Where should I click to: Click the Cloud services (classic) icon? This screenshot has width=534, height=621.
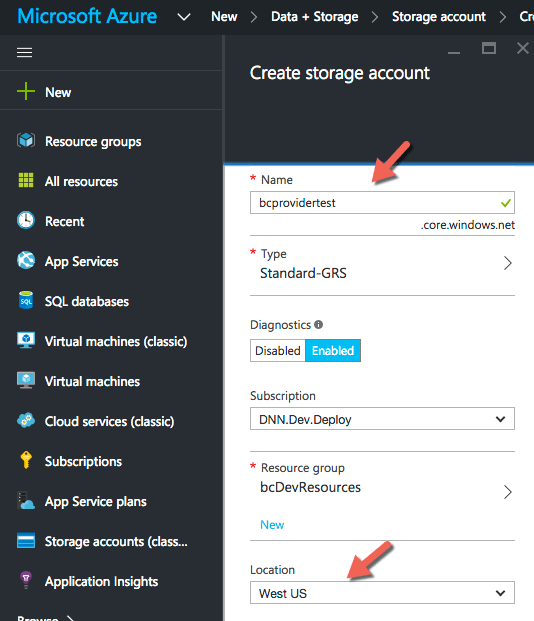26,420
